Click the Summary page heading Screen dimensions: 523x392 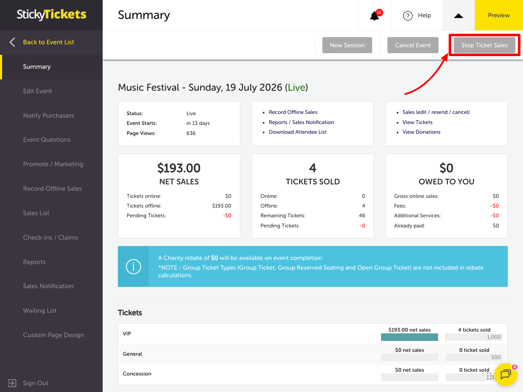(x=144, y=15)
